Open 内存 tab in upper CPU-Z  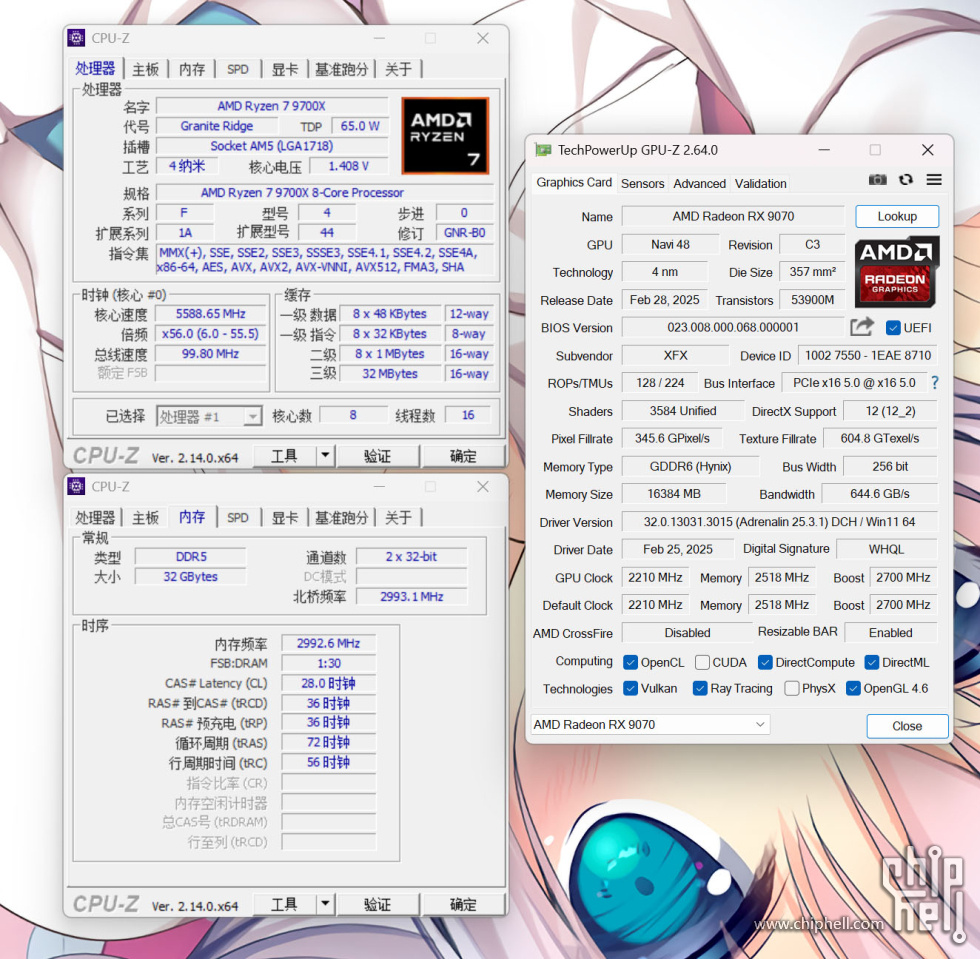click(192, 69)
